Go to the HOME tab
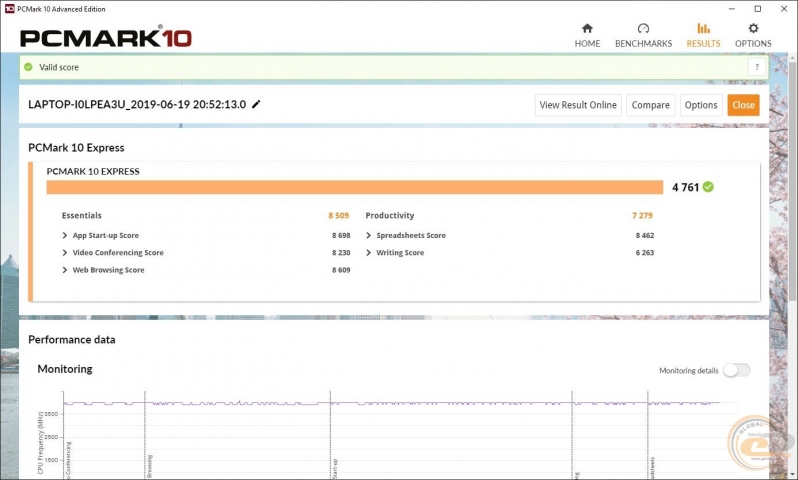The image size is (798, 480). pyautogui.click(x=587, y=36)
